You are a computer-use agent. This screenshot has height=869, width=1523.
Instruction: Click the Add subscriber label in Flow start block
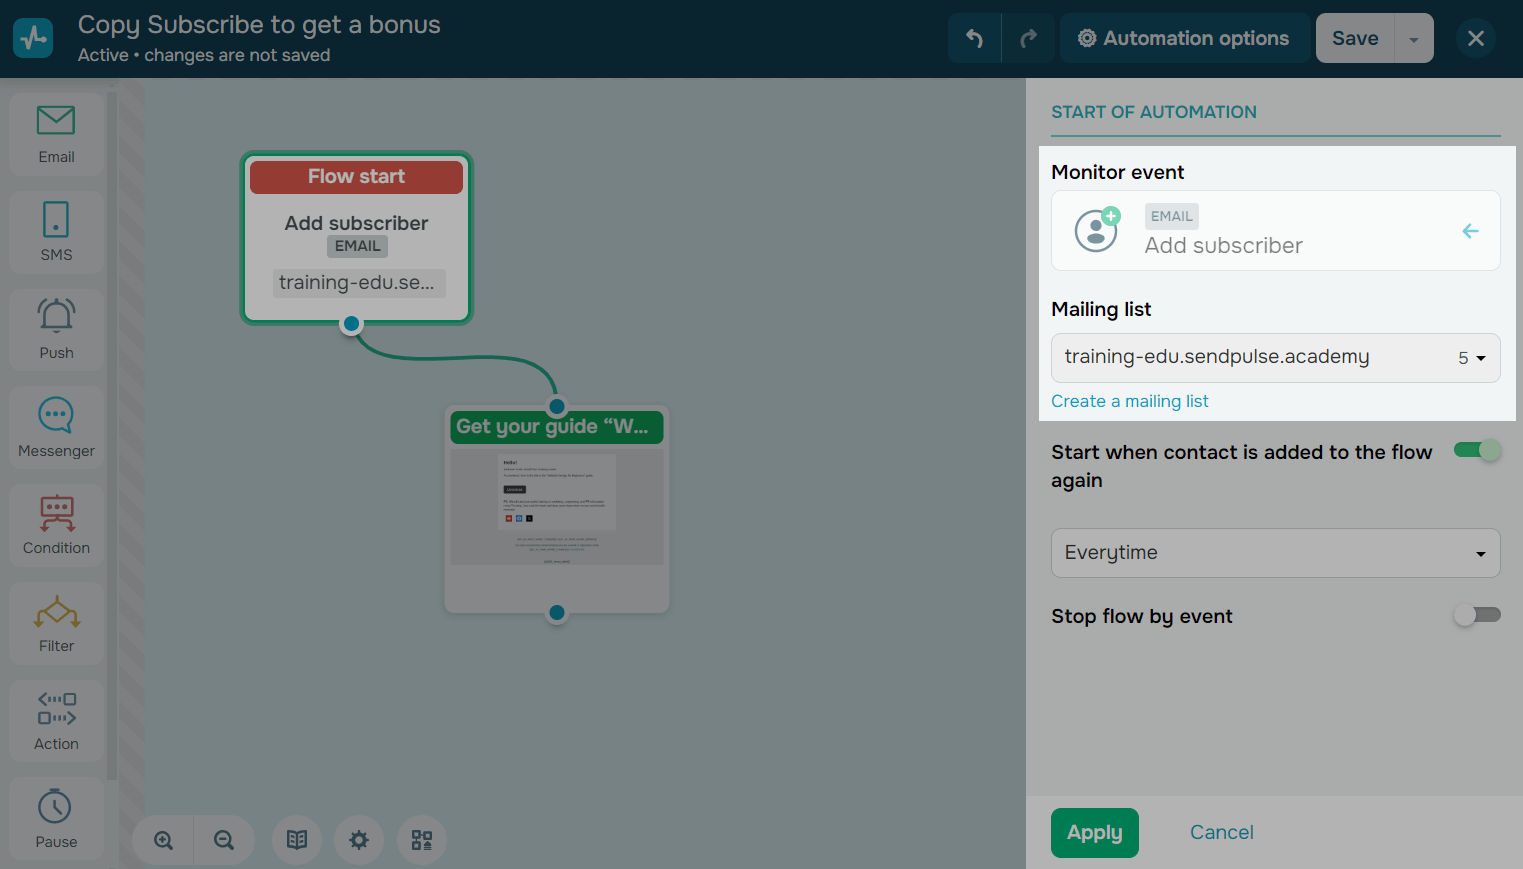click(x=356, y=223)
